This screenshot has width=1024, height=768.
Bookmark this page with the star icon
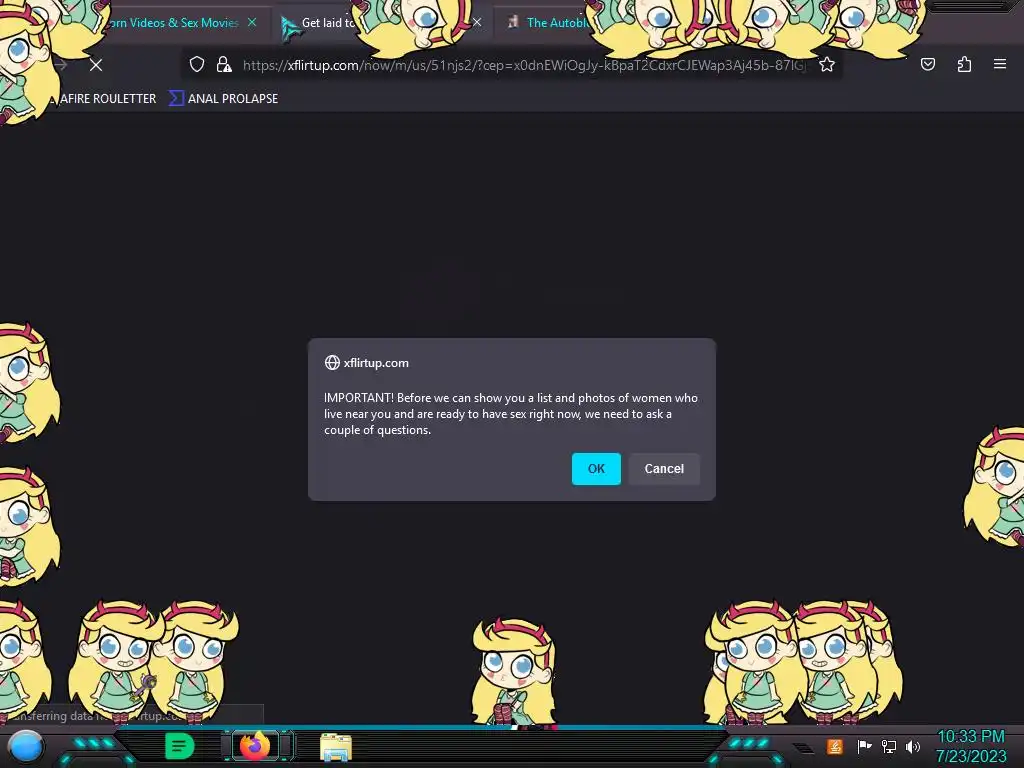click(827, 65)
